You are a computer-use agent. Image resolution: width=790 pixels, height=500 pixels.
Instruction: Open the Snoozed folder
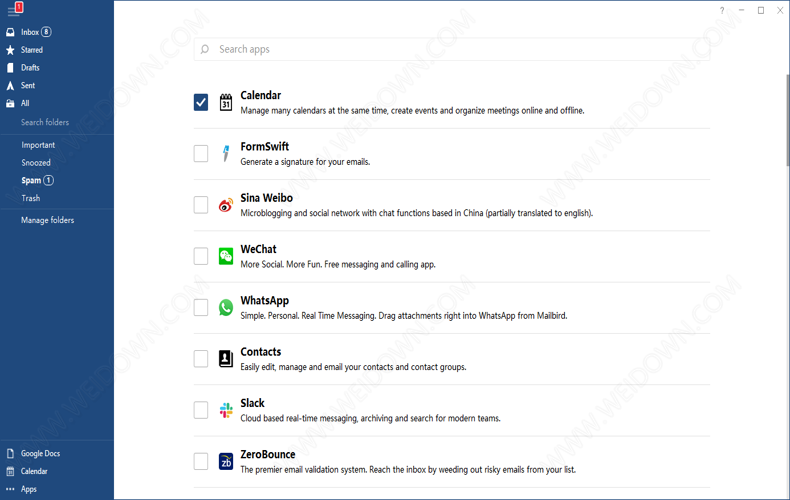36,163
